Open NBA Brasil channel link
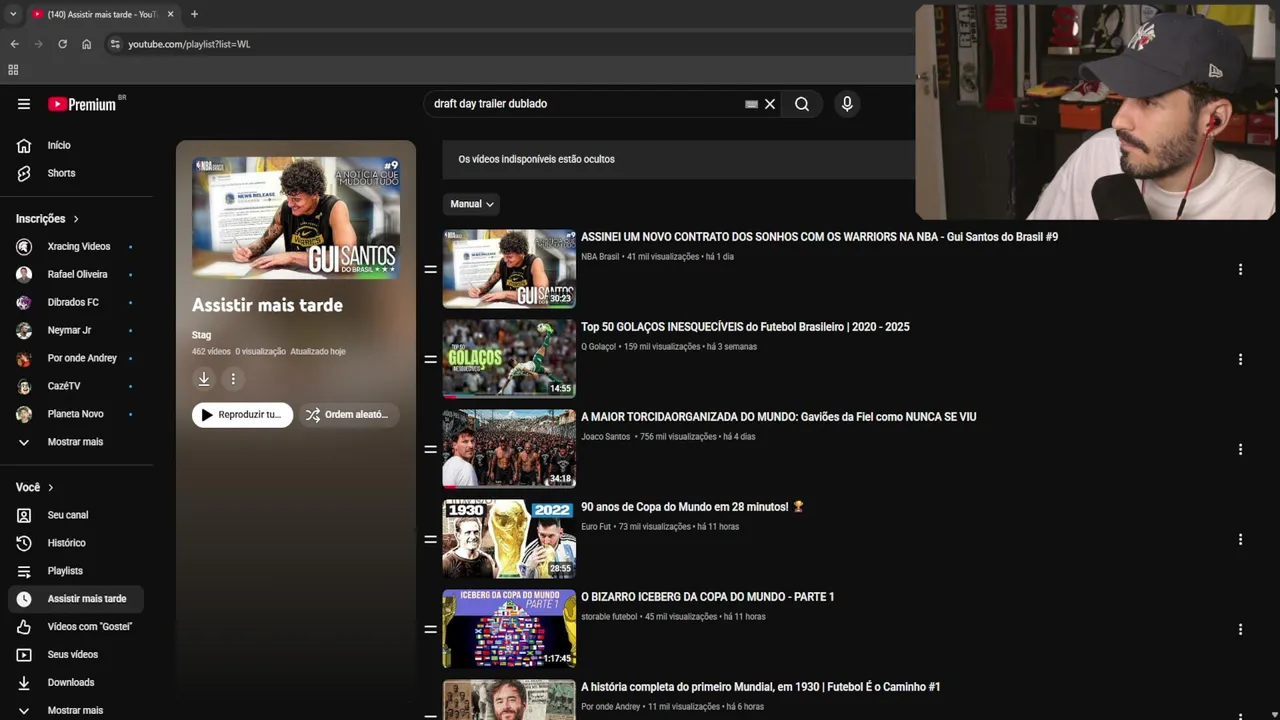The image size is (1280, 720). [x=600, y=257]
